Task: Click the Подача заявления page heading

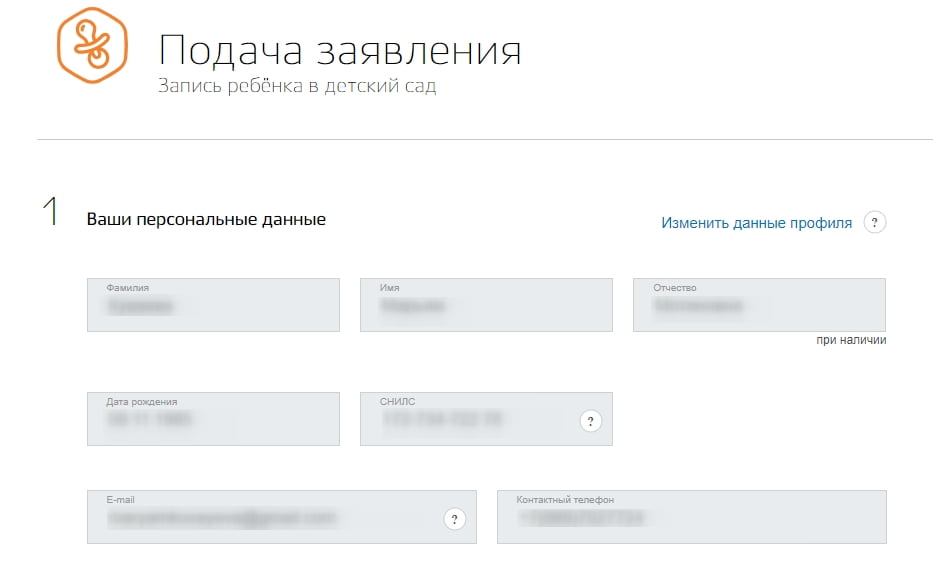Action: [340, 50]
